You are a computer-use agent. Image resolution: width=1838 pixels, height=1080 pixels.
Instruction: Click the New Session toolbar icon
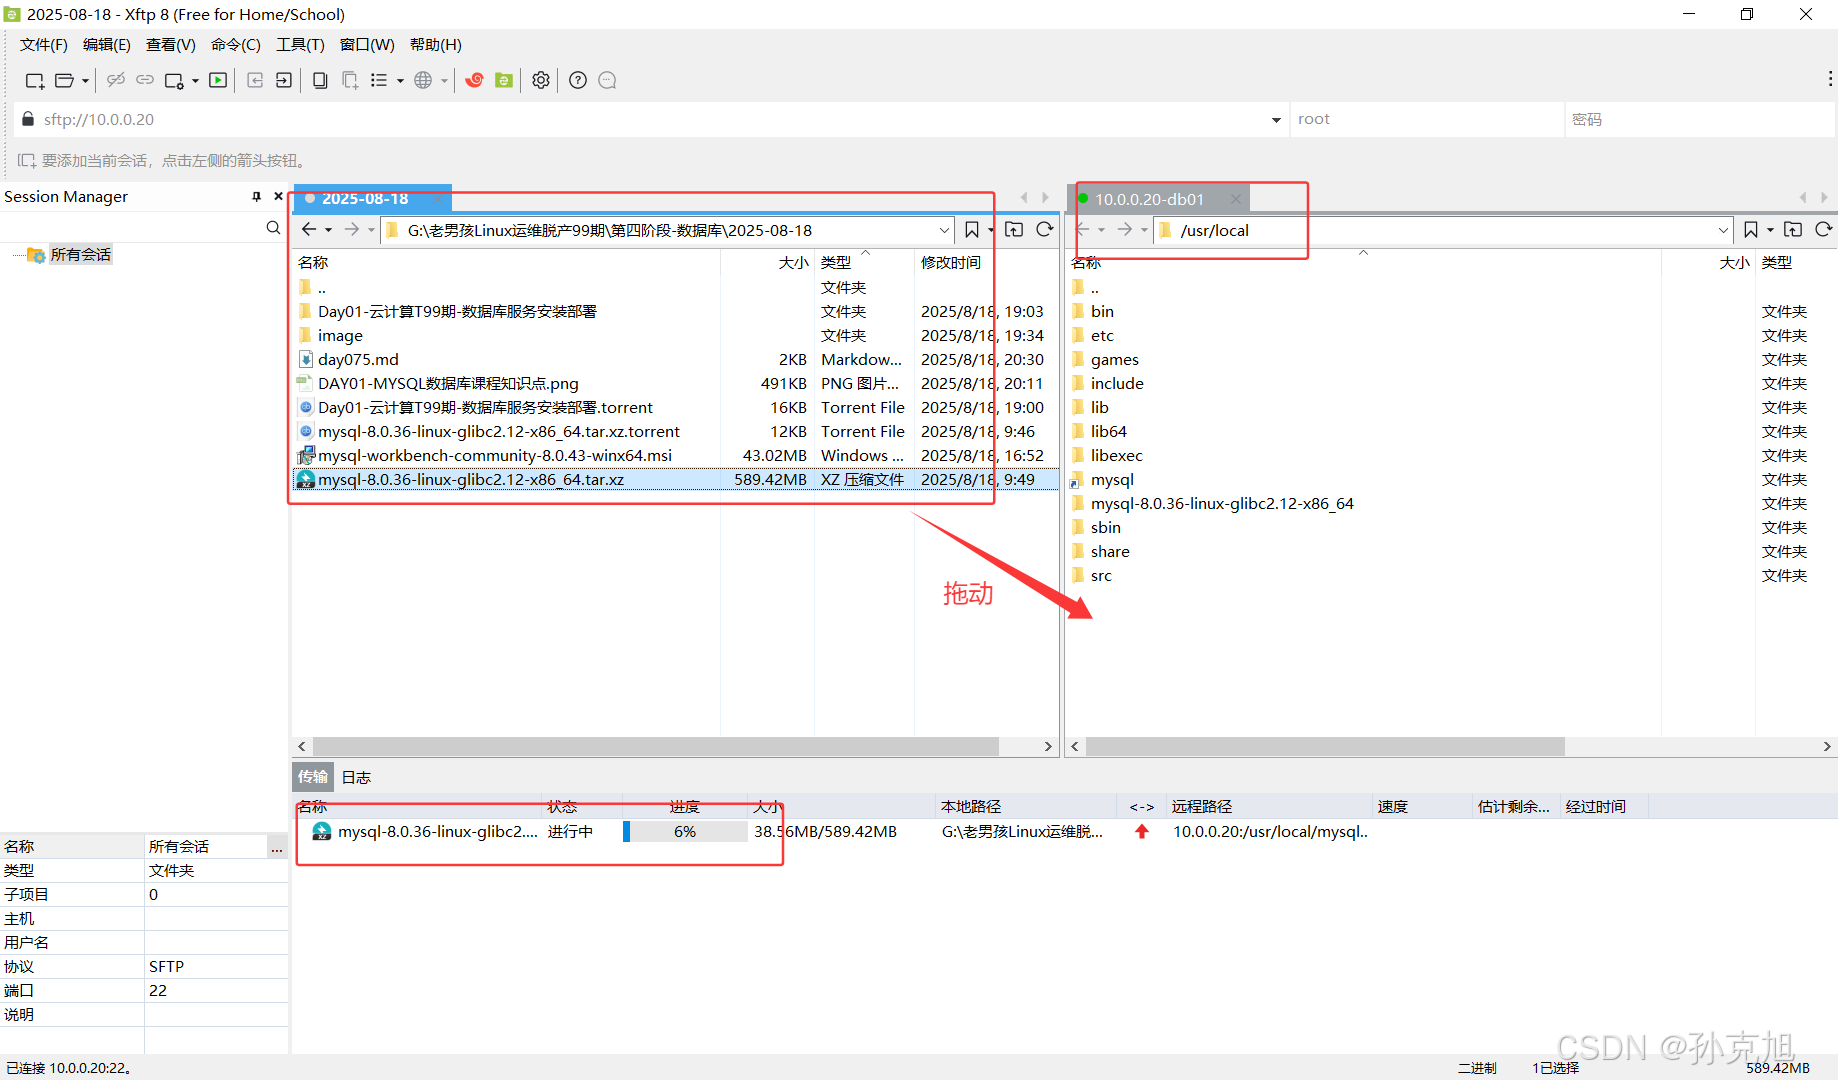[x=35, y=81]
